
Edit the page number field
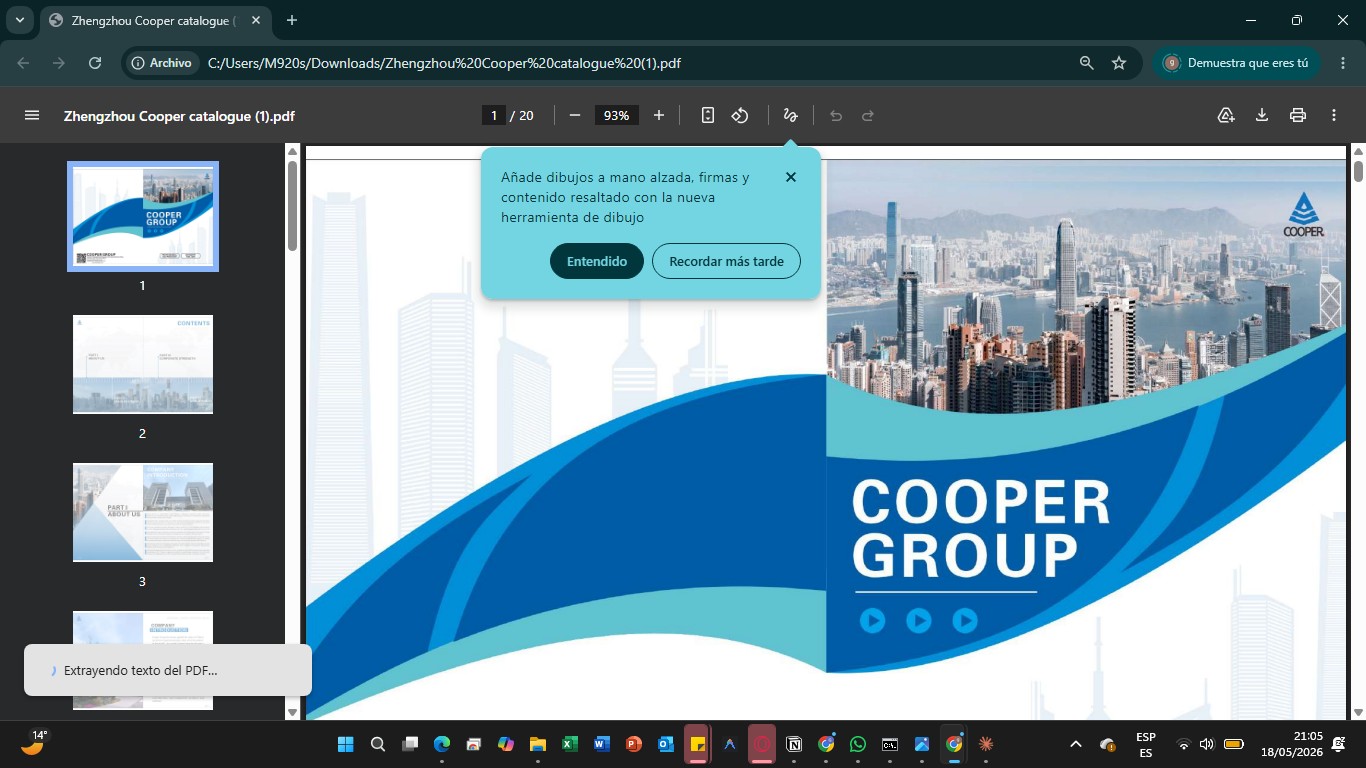(x=493, y=115)
